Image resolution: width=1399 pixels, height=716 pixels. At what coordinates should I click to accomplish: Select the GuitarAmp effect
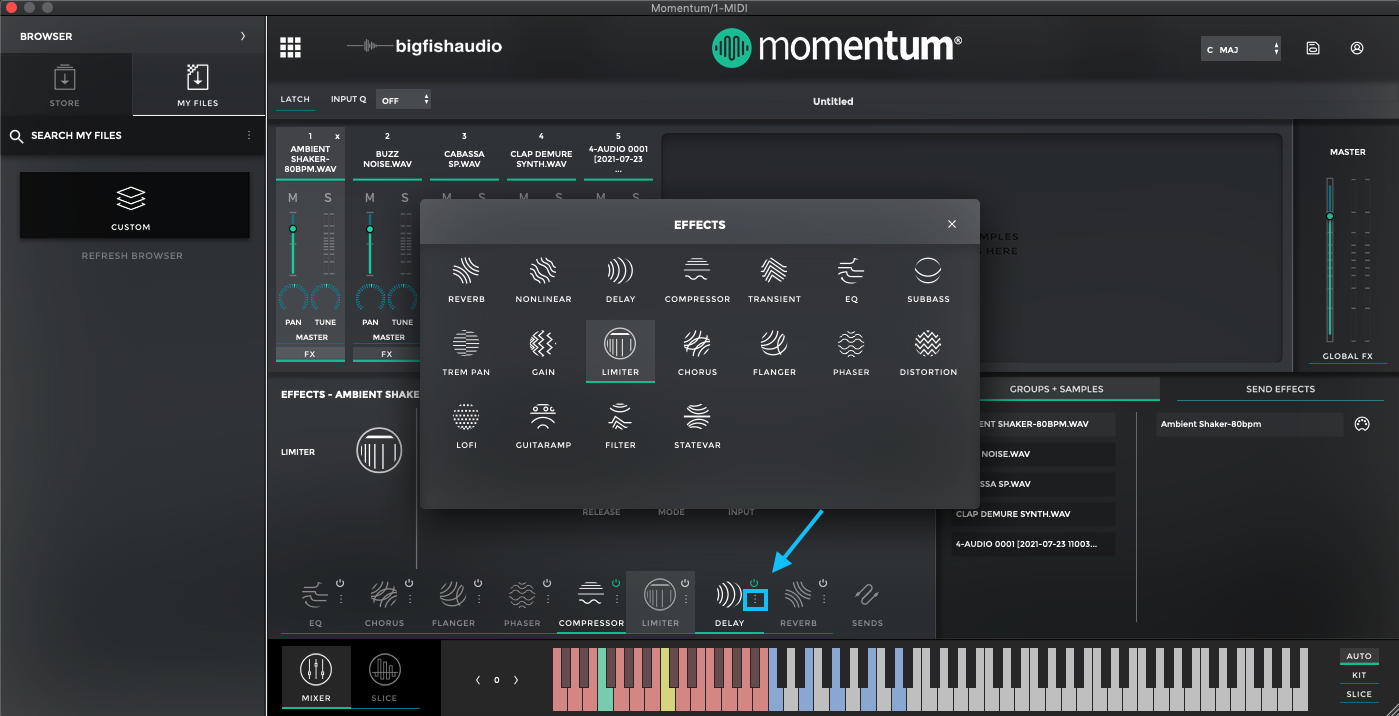coord(543,424)
